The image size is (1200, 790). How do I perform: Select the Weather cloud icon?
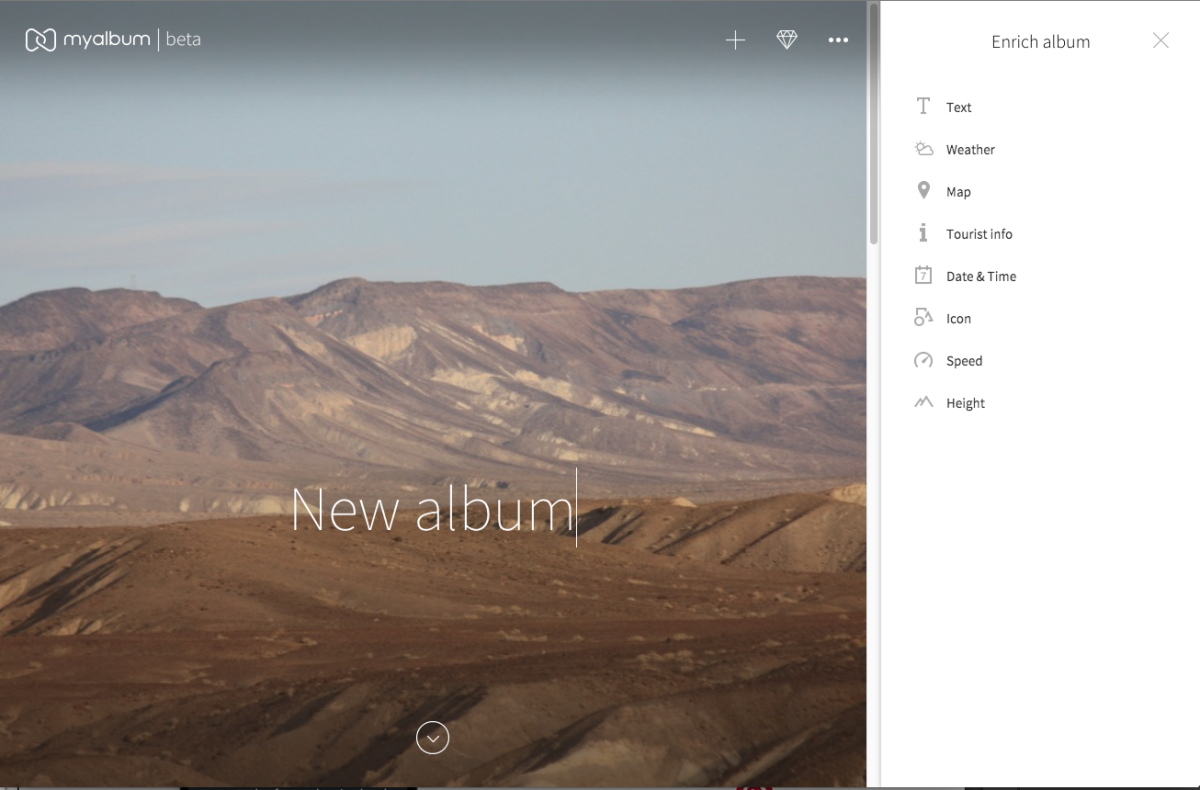923,149
